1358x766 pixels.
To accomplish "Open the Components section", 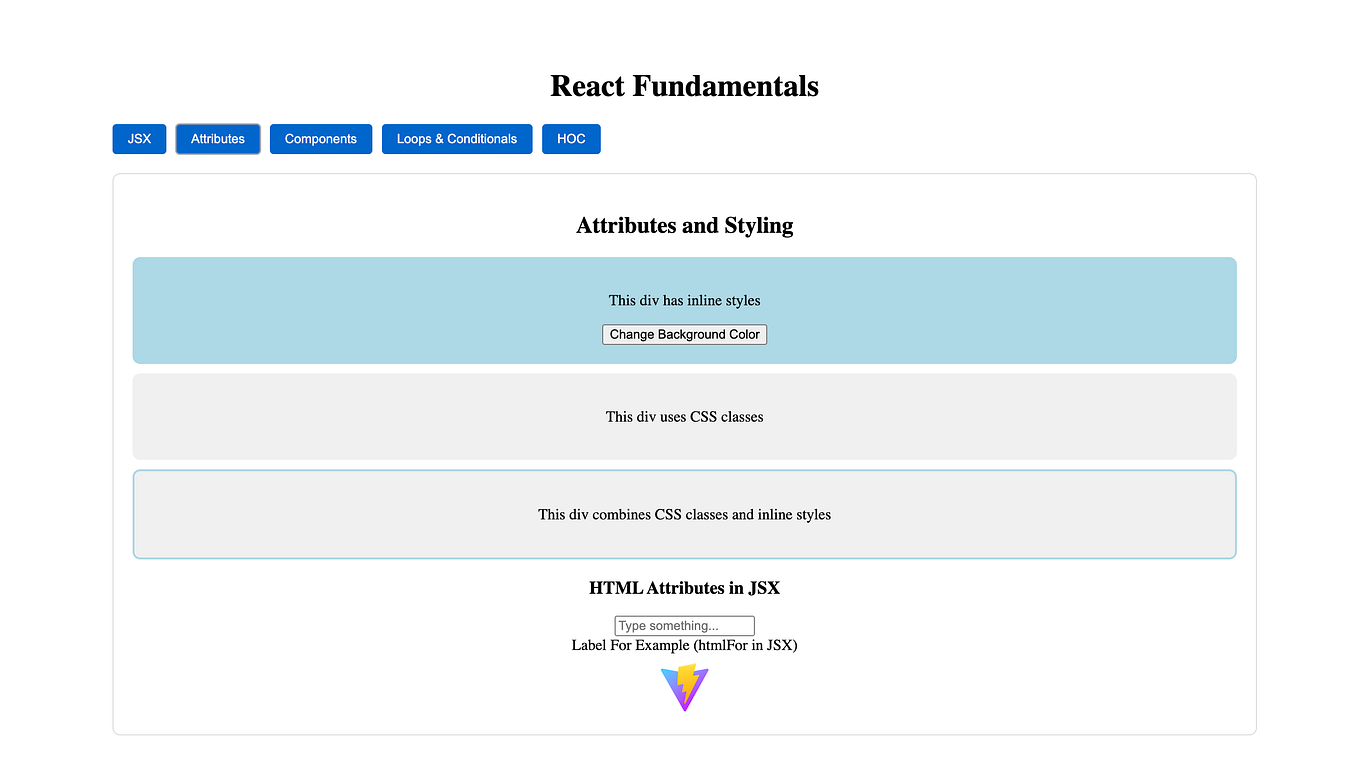I will (x=320, y=139).
